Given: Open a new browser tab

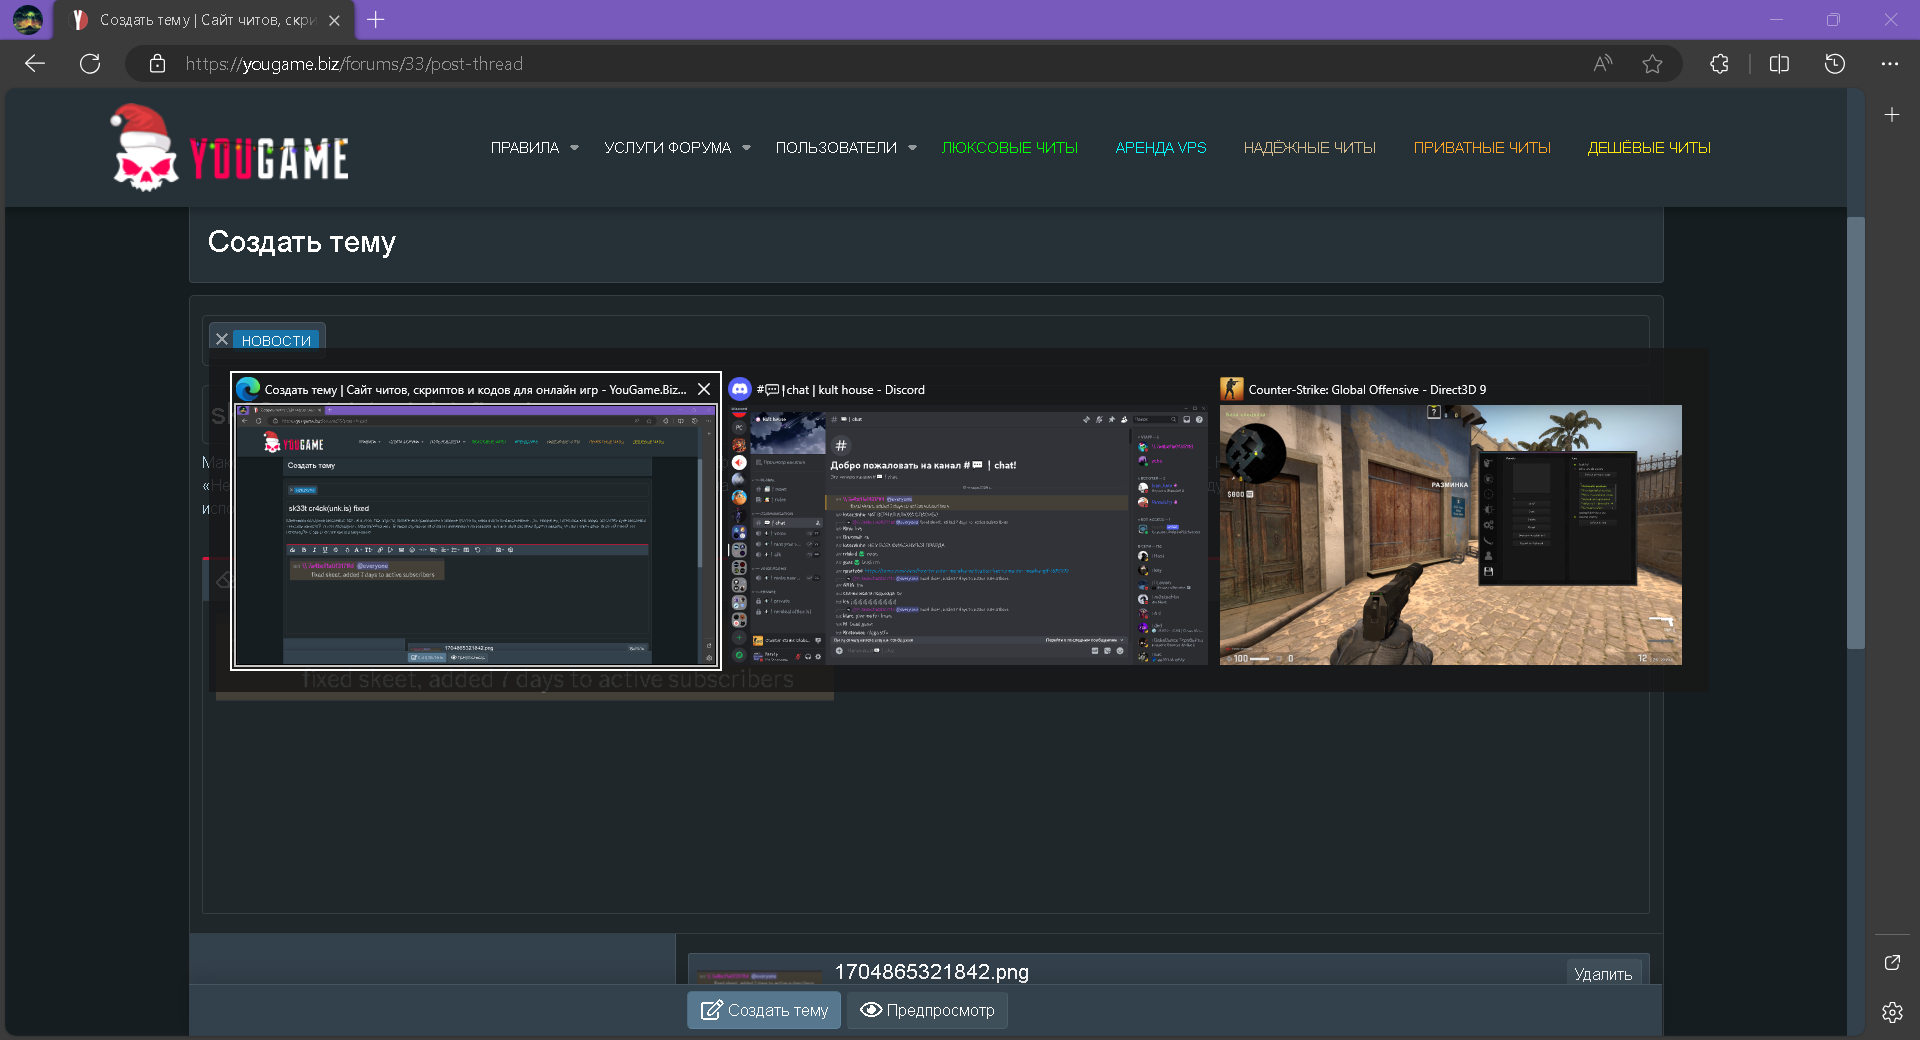Looking at the screenshot, I should click(x=375, y=20).
